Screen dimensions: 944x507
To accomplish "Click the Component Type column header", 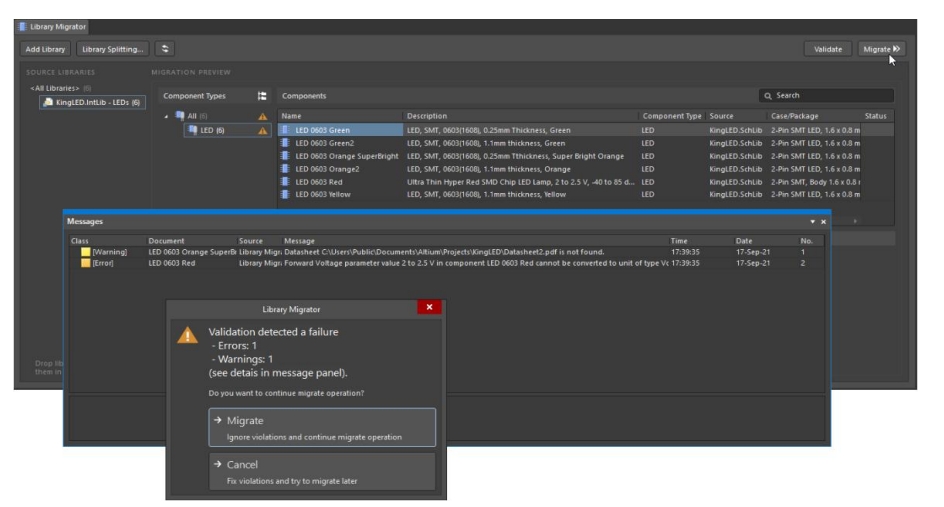I will 671,116.
